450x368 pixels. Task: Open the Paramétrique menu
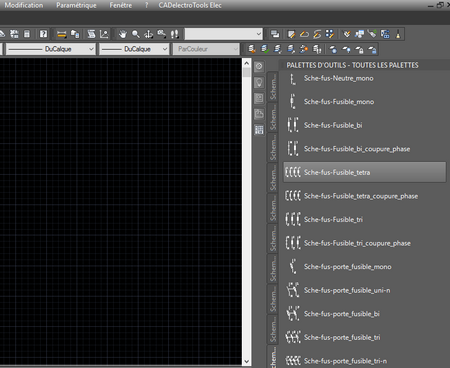click(x=76, y=5)
